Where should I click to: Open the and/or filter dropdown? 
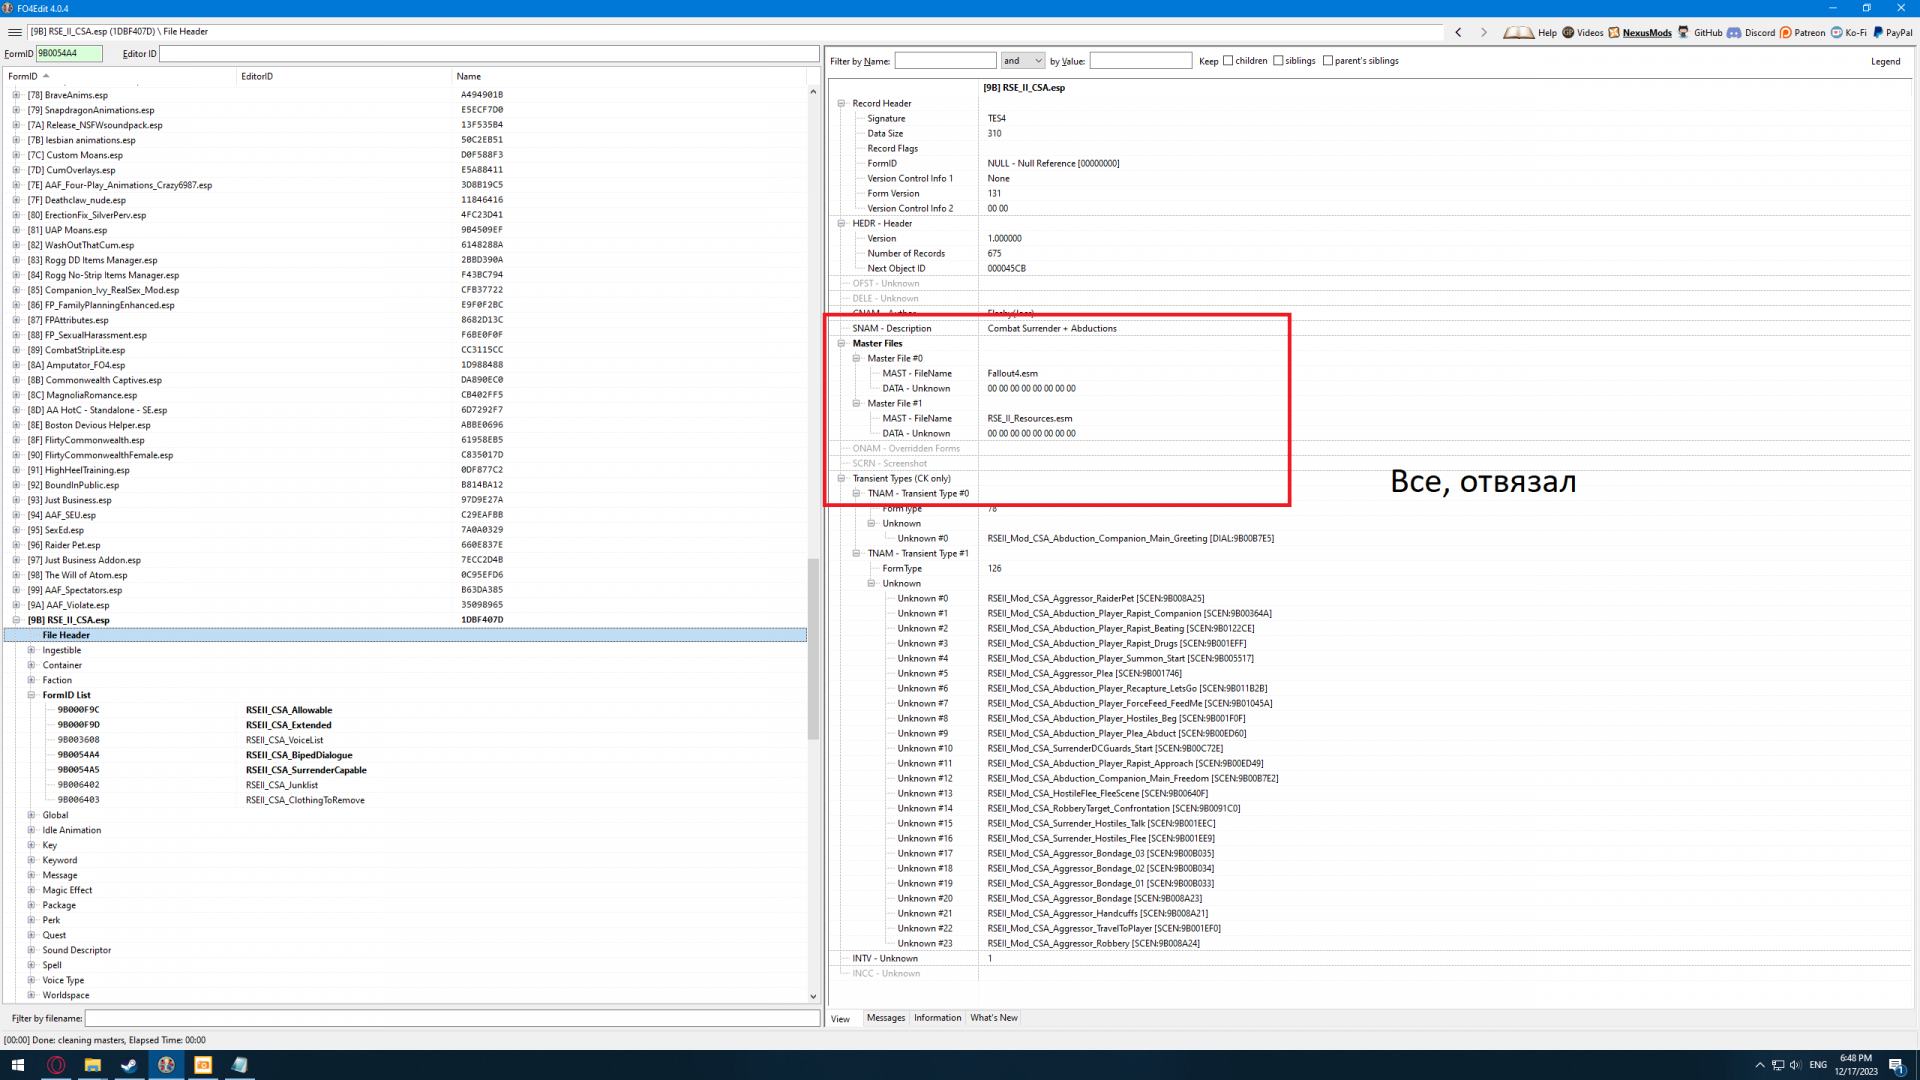pos(1023,61)
